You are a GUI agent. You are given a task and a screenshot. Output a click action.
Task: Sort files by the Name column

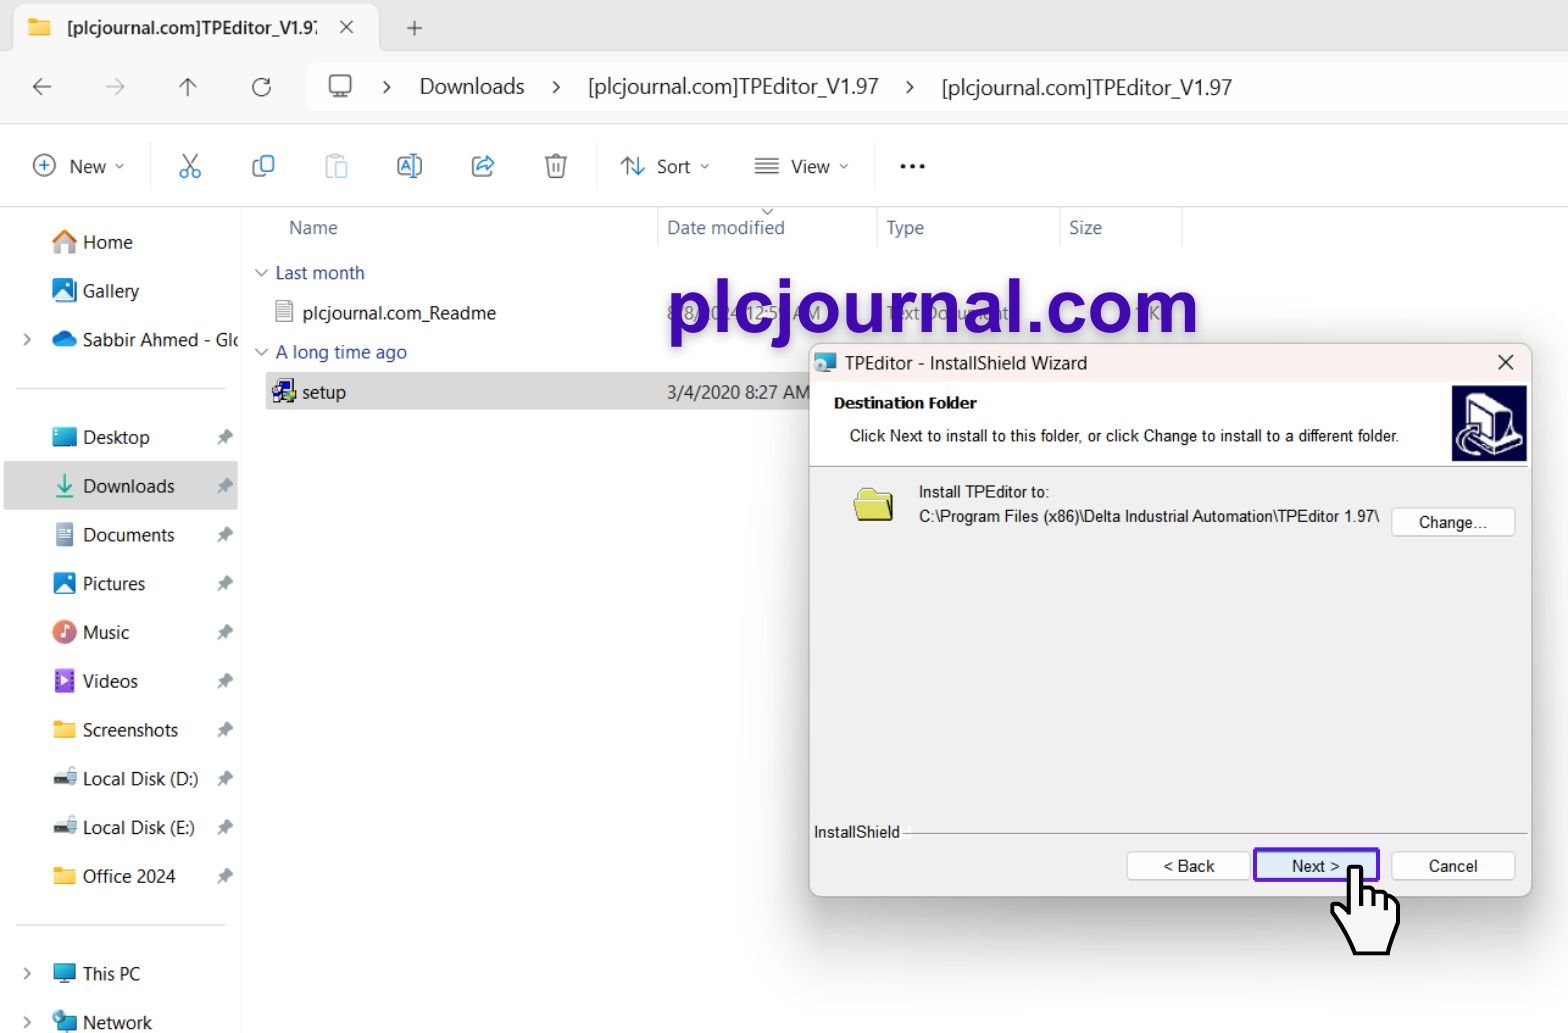[x=313, y=228]
